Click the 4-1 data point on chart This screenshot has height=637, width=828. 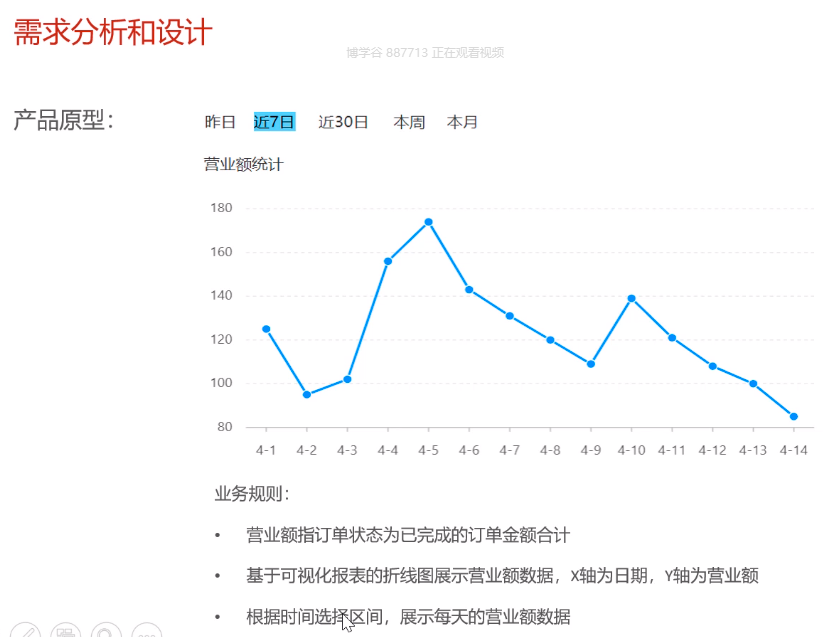point(266,329)
